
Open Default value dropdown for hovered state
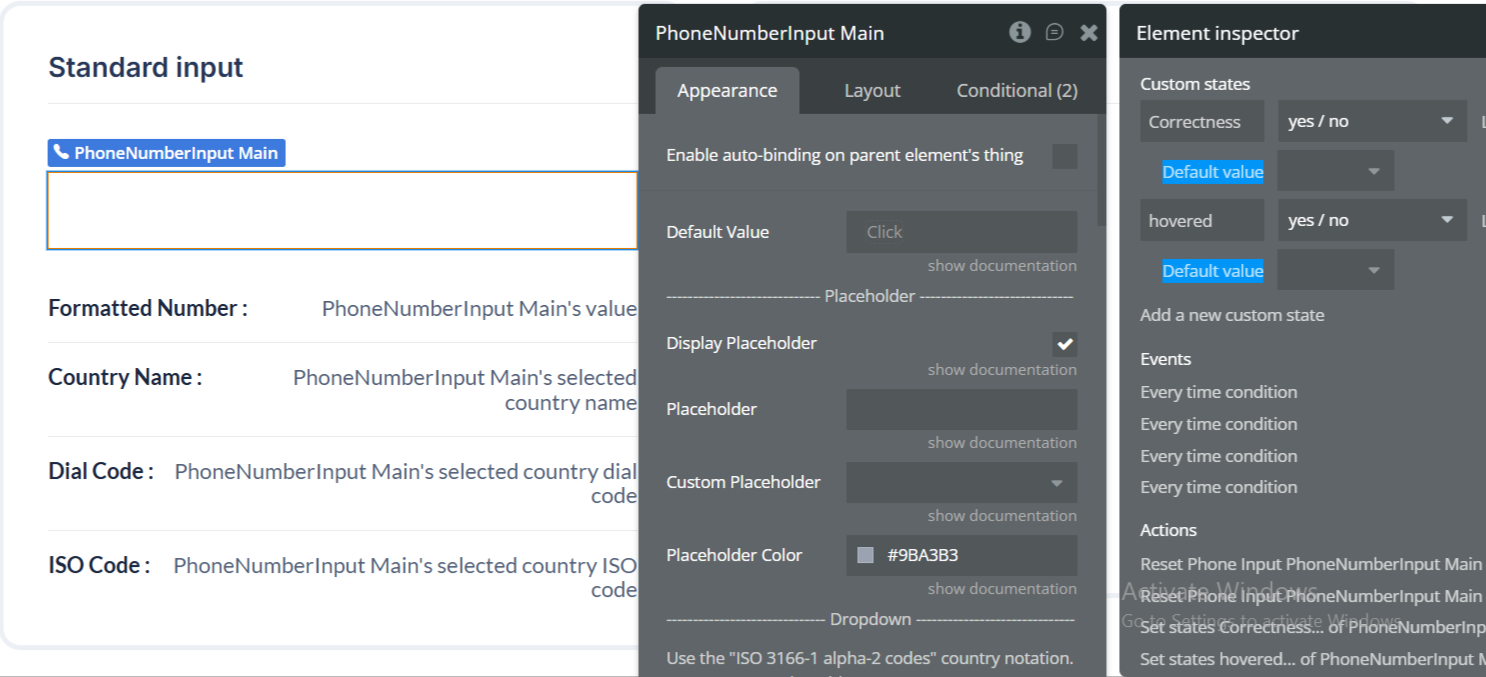(1335, 271)
